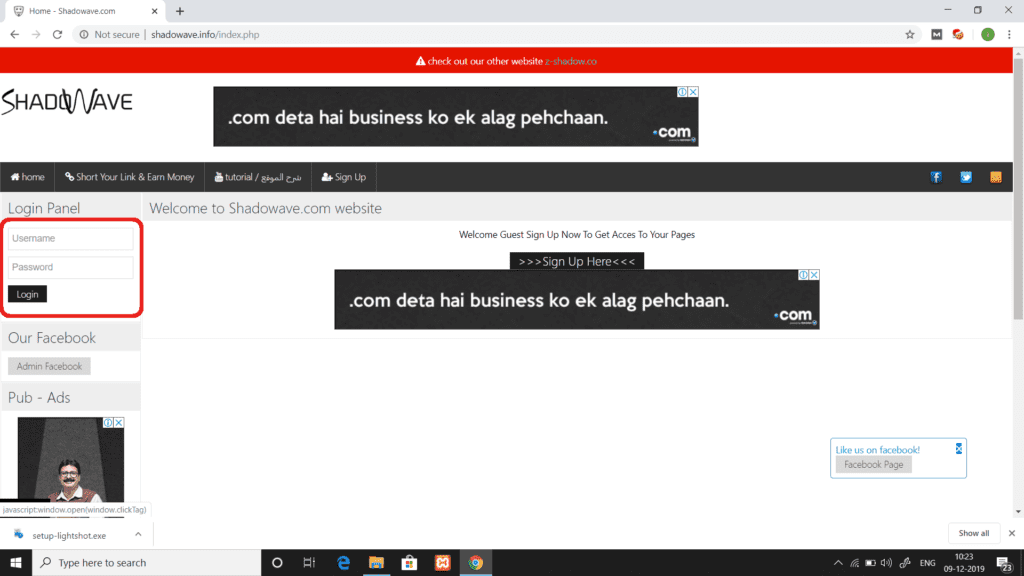Open Chrome profile avatar
Image resolution: width=1024 pixels, height=576 pixels.
tap(987, 35)
